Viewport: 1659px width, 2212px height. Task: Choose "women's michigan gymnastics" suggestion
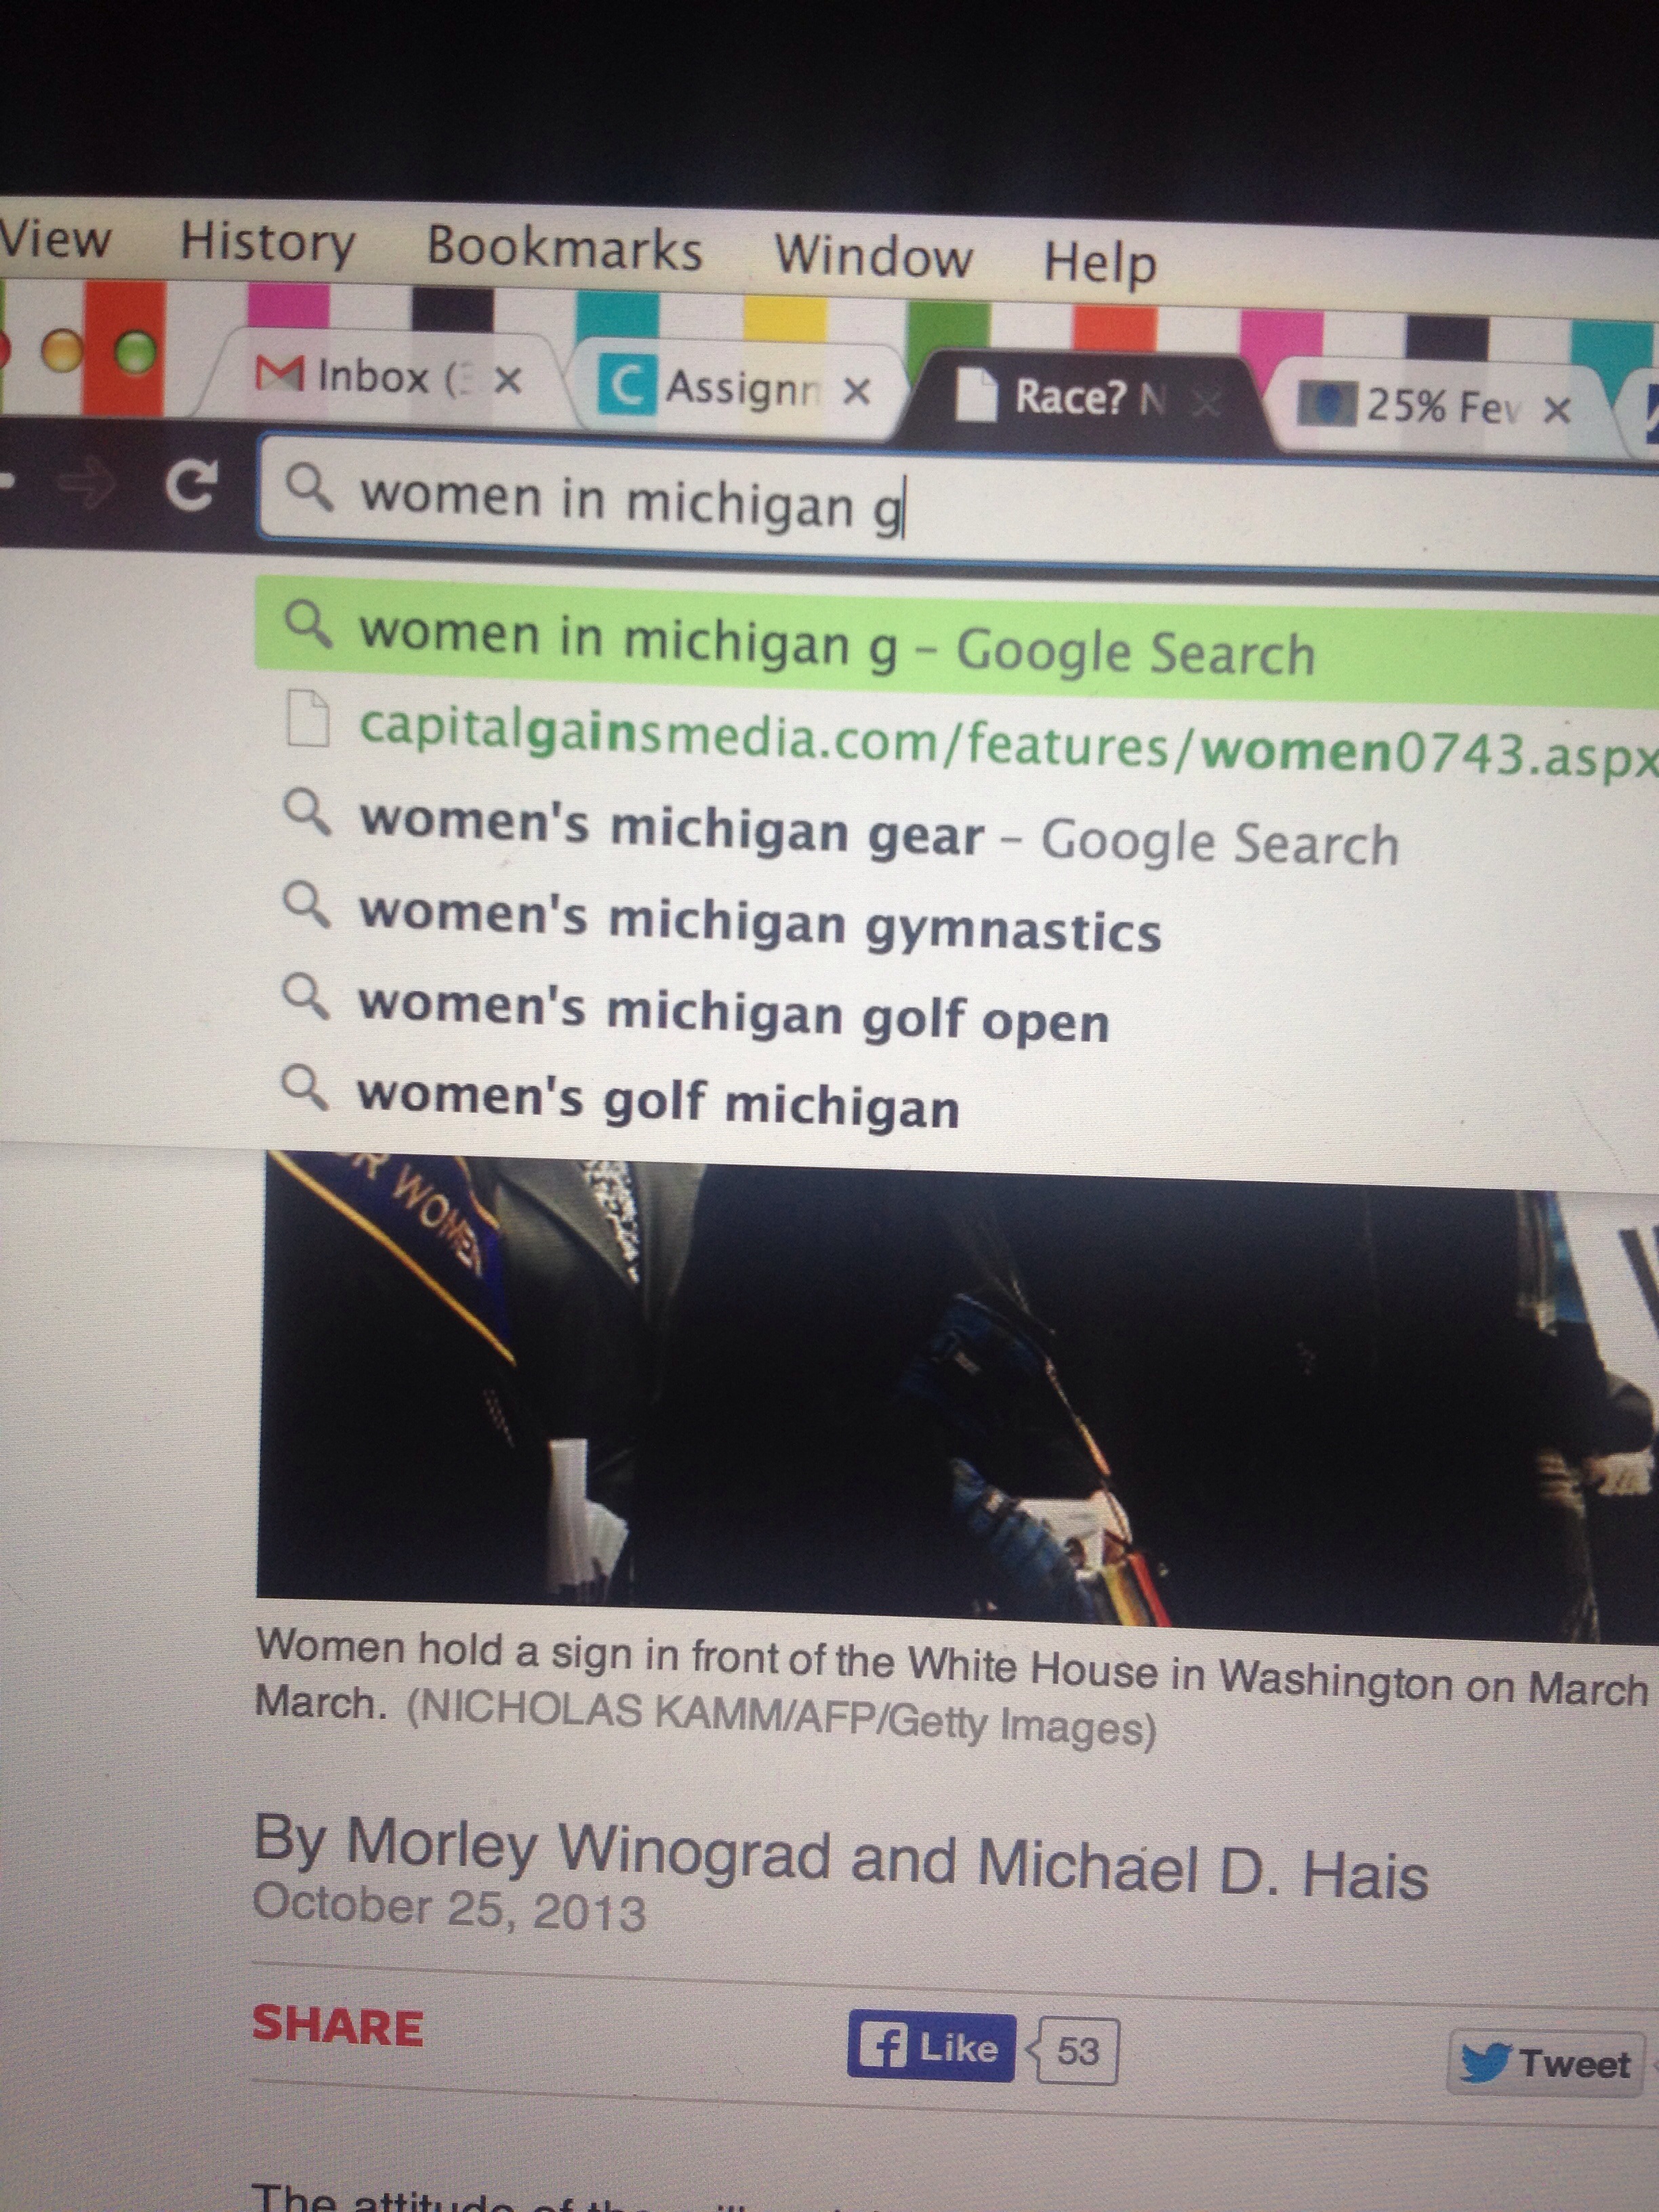coord(760,925)
